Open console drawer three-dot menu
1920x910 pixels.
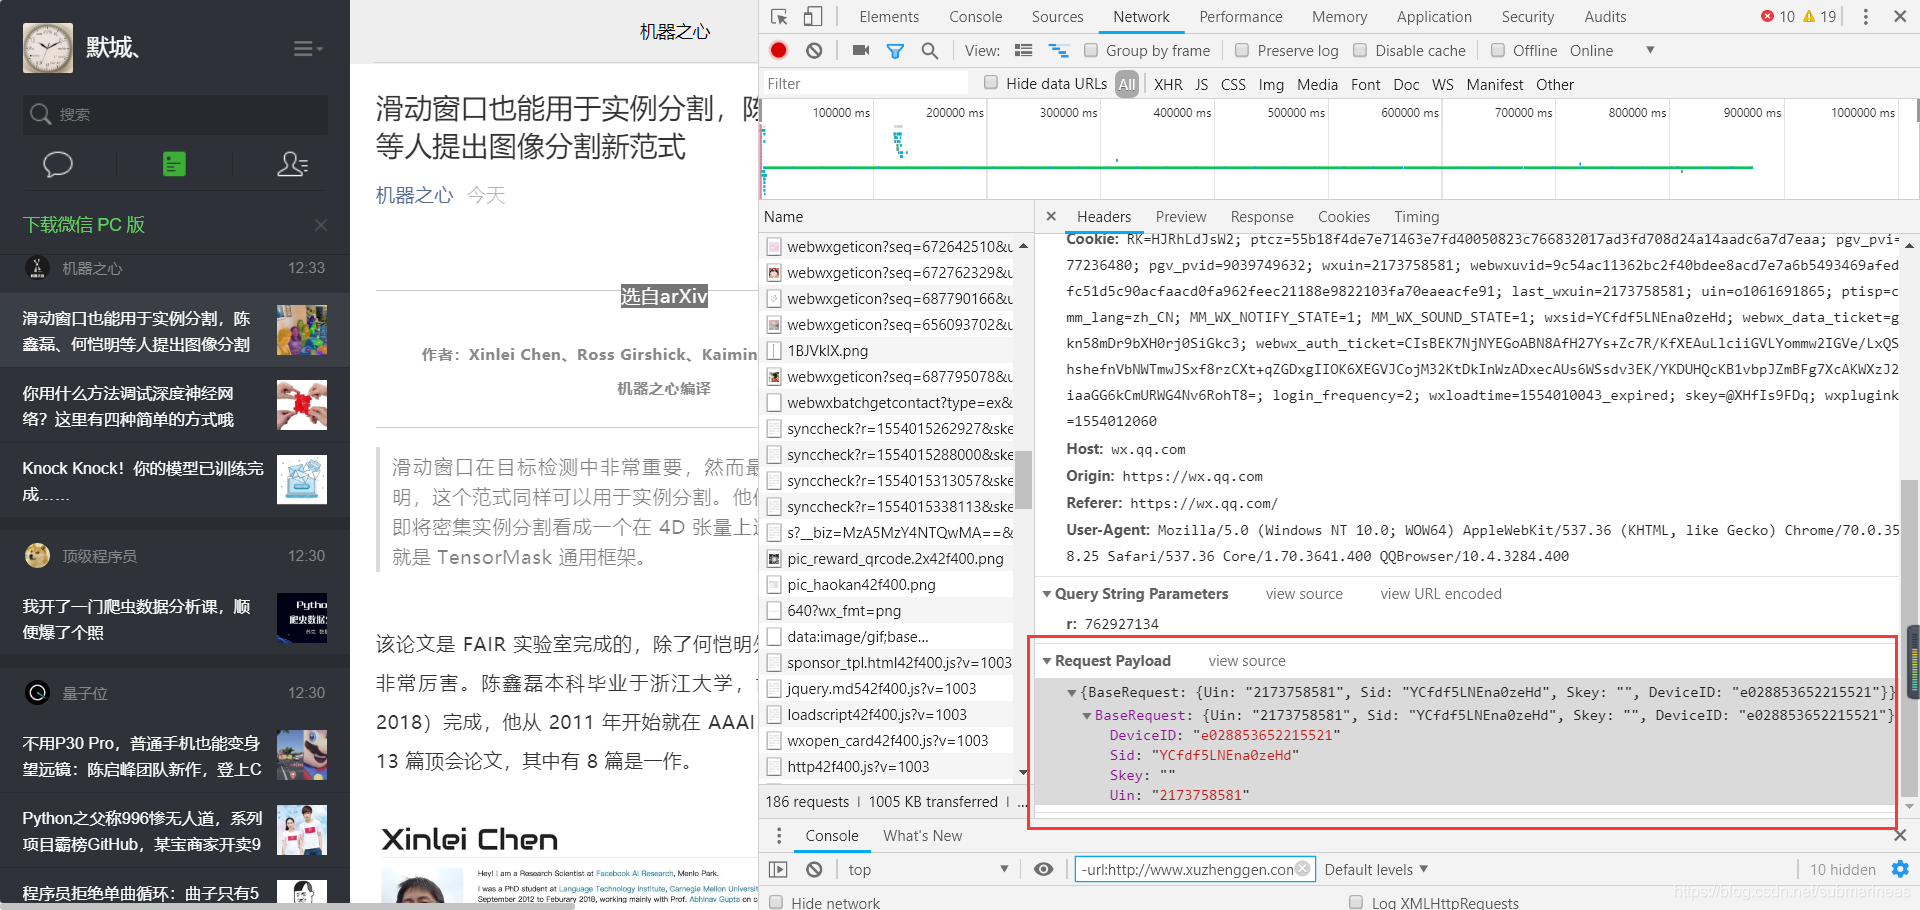click(x=779, y=836)
